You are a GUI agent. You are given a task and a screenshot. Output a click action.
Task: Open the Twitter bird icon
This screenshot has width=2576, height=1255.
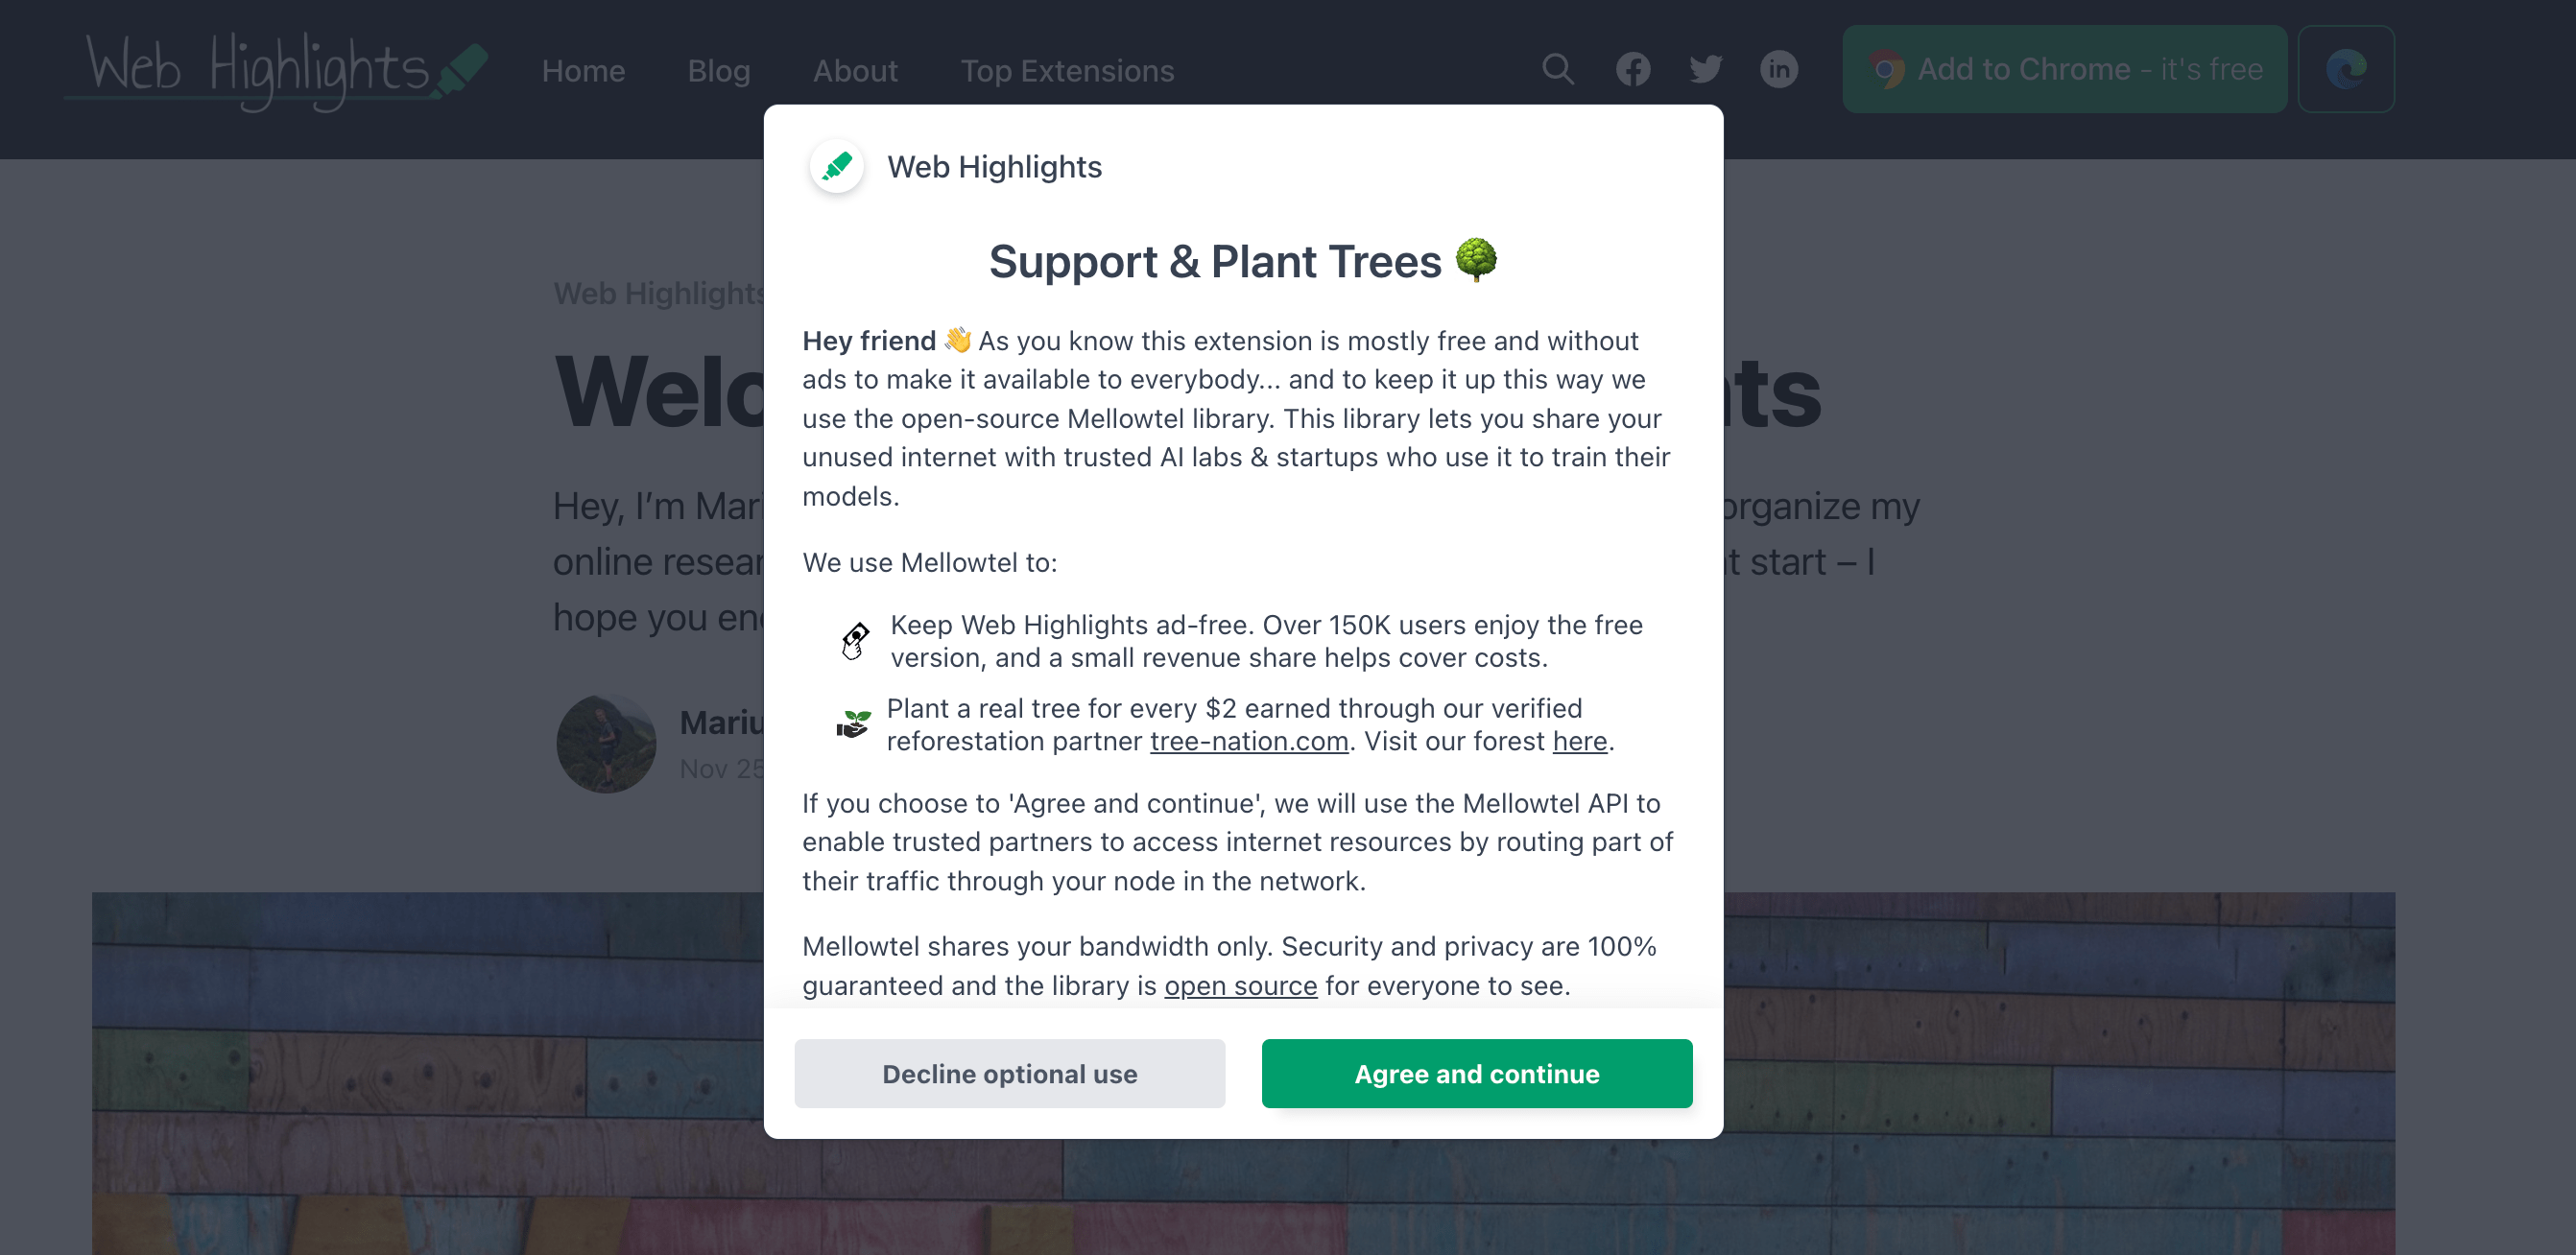tap(1706, 69)
